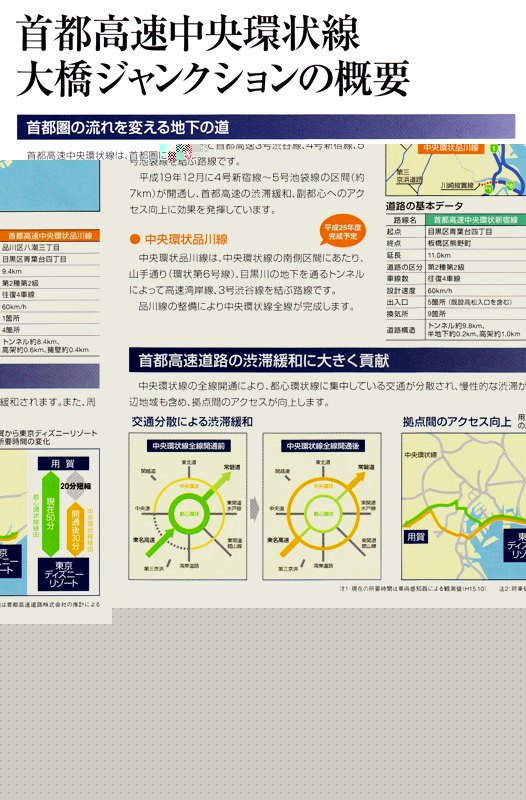This screenshot has width=526, height=800.
Task: Click the orange header cell '首都高速中央環状品川線'
Action: [x=49, y=236]
